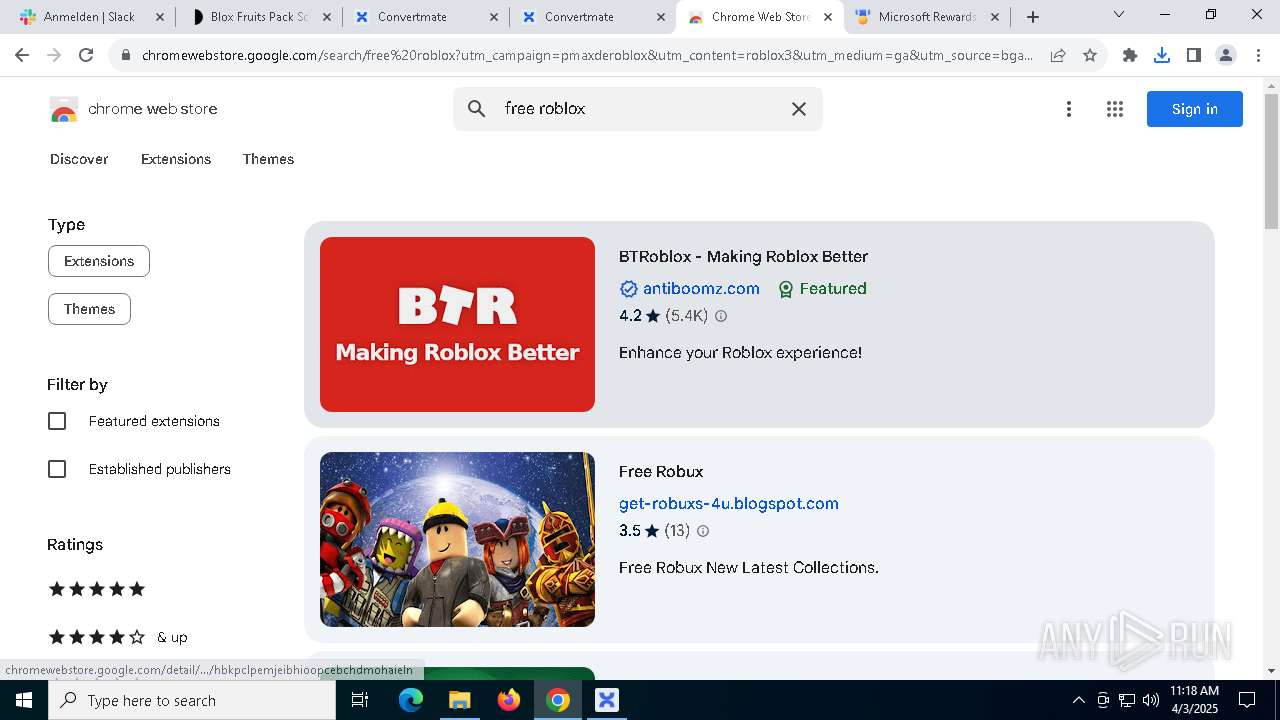
Task: Click the taskbar clock showing 11:18 AM
Action: [x=1194, y=700]
